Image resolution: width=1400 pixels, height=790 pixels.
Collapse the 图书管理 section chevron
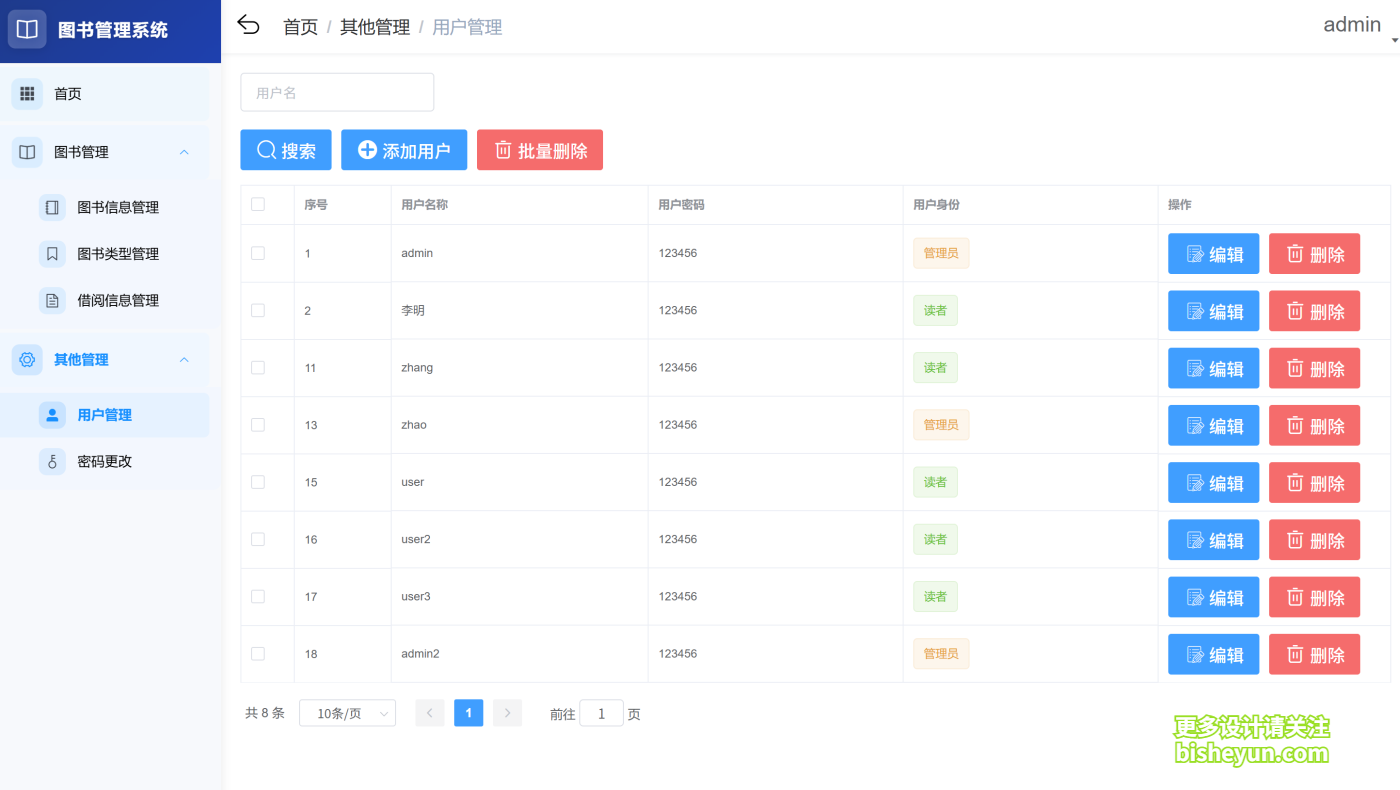(x=184, y=152)
